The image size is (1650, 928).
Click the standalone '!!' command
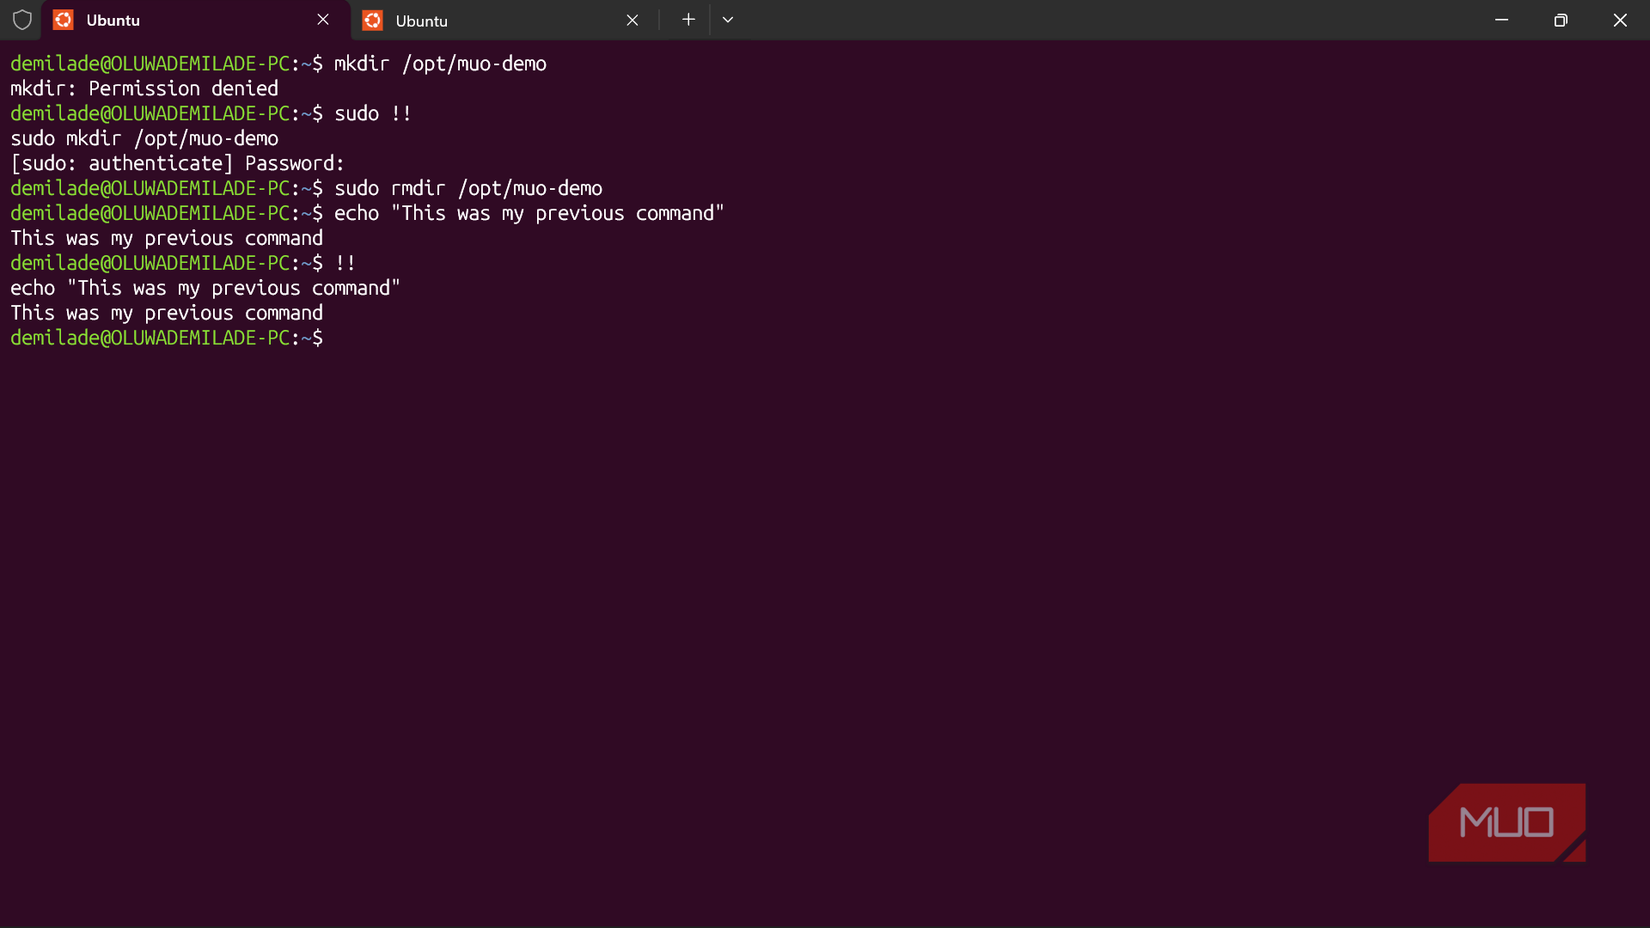pyautogui.click(x=345, y=264)
